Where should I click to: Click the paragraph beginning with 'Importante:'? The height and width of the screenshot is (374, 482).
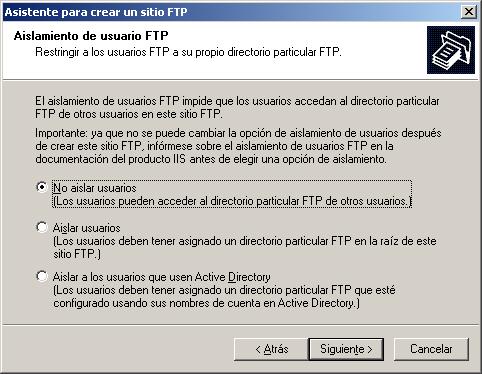click(238, 146)
